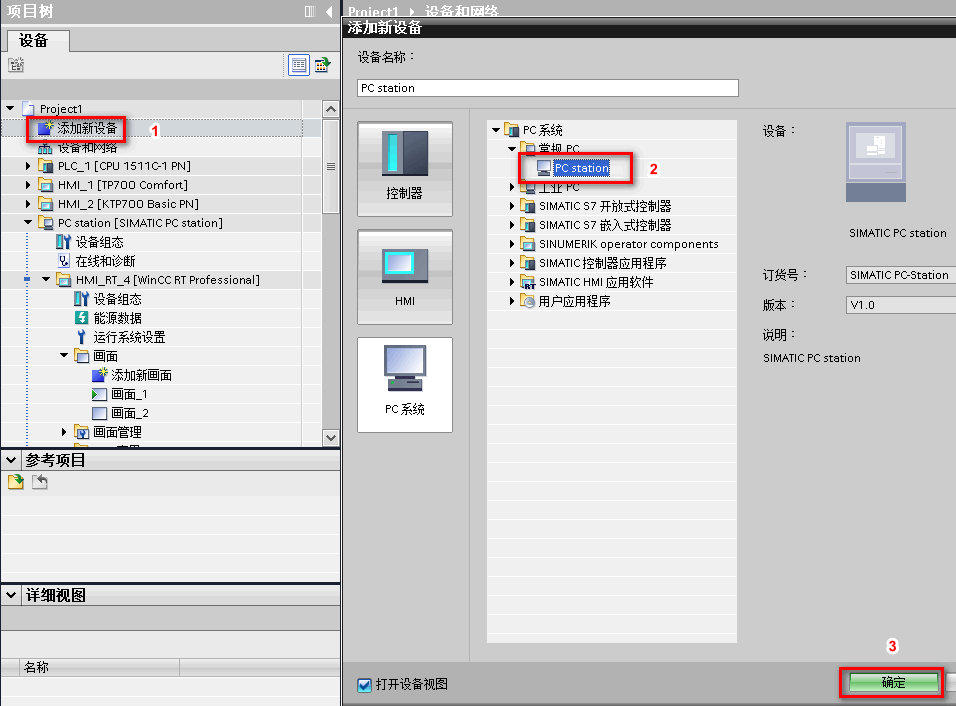The image size is (956, 706).
Task: Toggle the 打开设备视图 checkbox
Action: pos(364,685)
